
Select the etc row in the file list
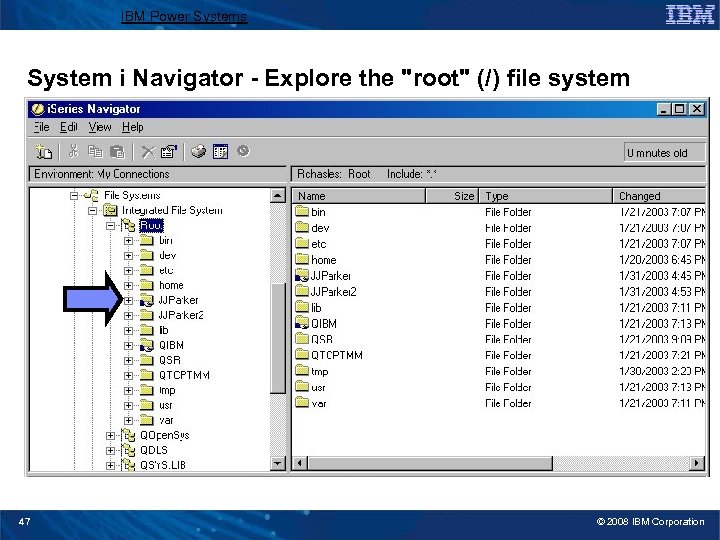[500, 244]
